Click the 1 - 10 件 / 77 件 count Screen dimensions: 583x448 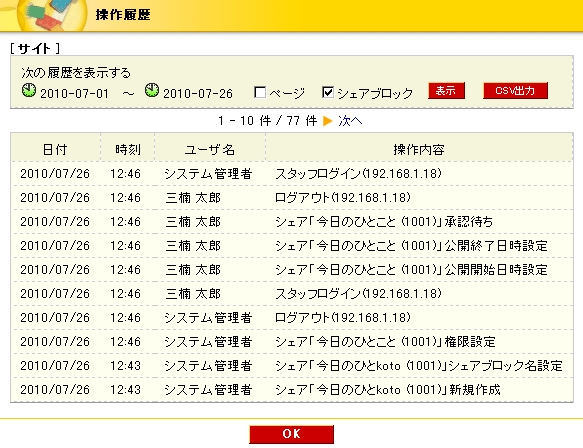(267, 121)
